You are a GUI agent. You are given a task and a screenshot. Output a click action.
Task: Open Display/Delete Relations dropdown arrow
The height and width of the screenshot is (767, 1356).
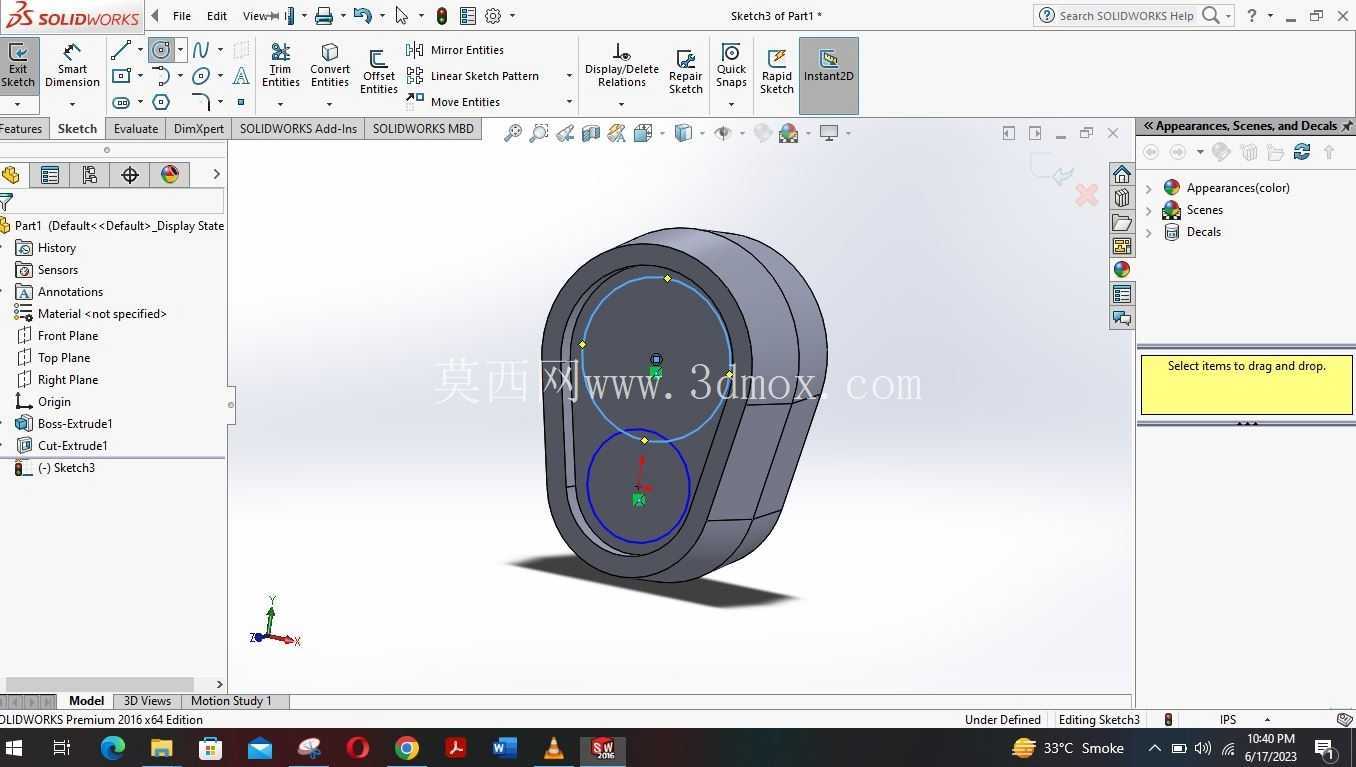(x=622, y=104)
